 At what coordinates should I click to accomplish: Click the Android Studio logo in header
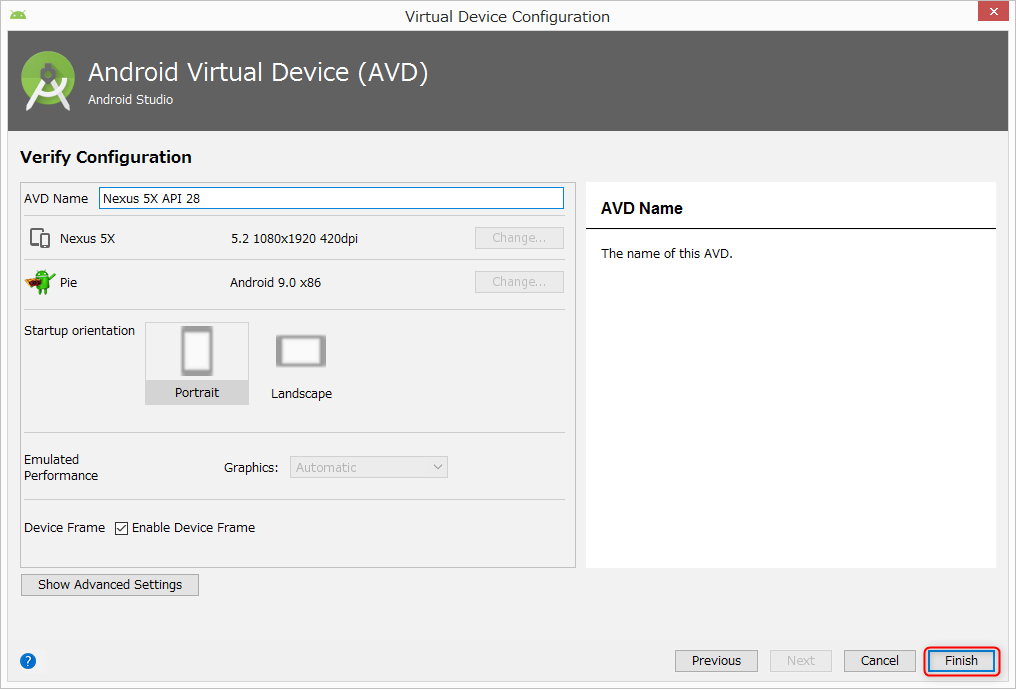click(47, 81)
